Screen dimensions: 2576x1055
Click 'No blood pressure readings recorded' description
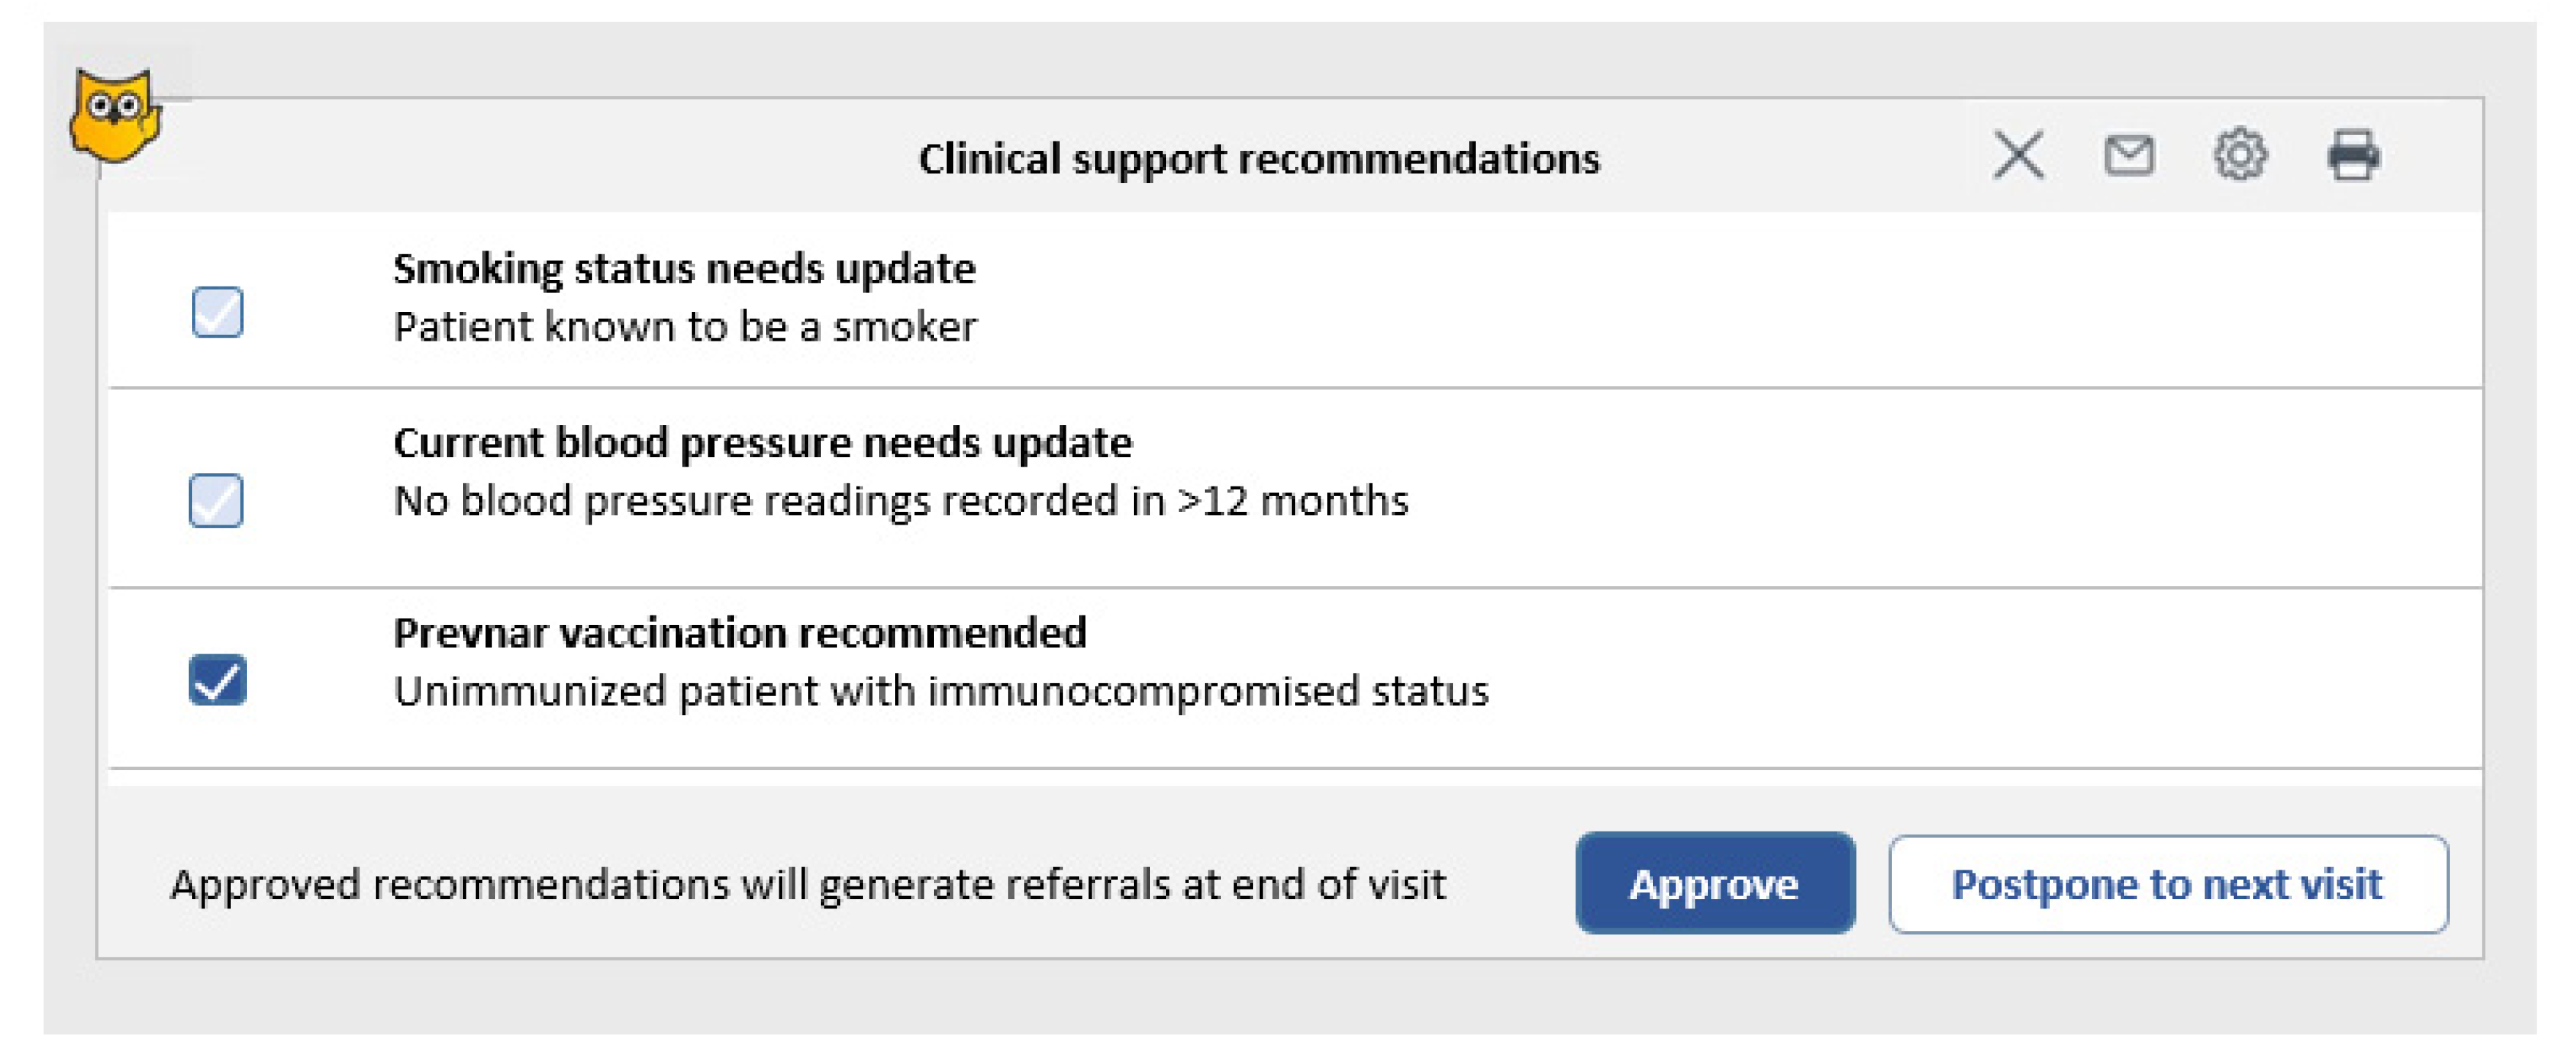point(900,501)
